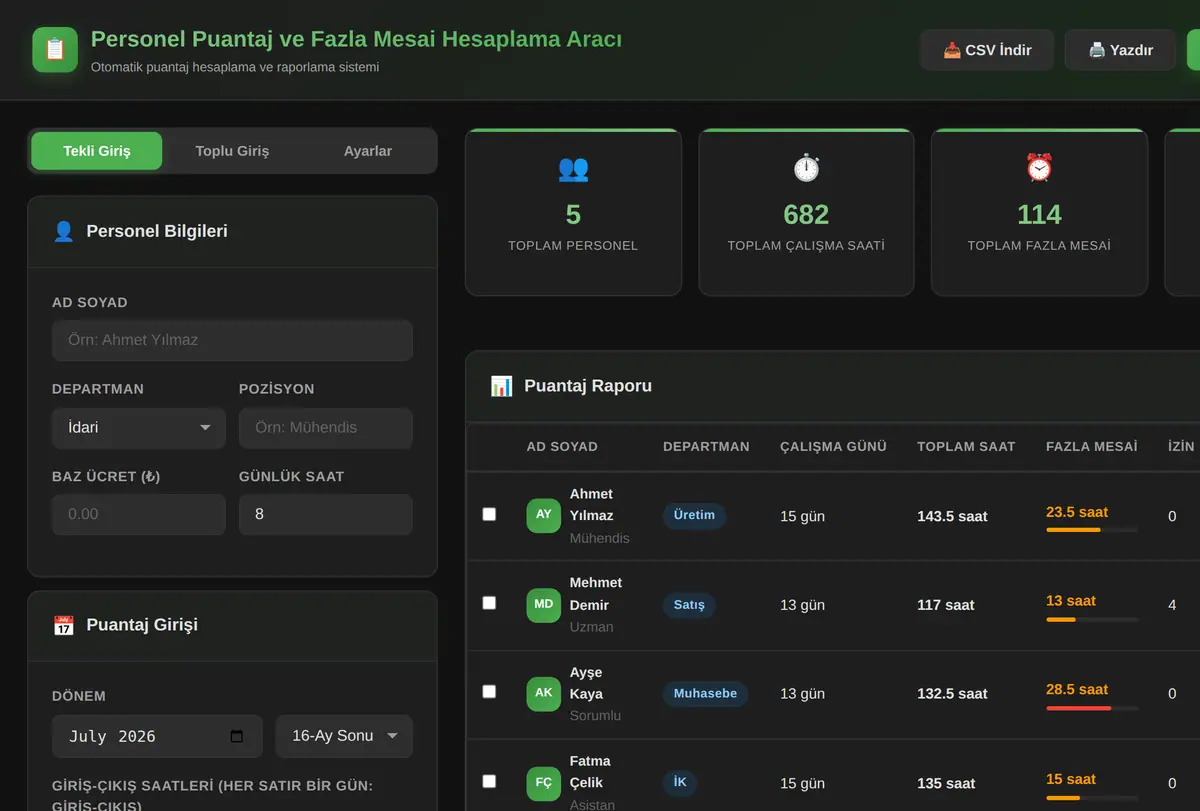Viewport: 1200px width, 811px height.
Task: Open the Departman dropdown showing İdari
Action: 139,427
